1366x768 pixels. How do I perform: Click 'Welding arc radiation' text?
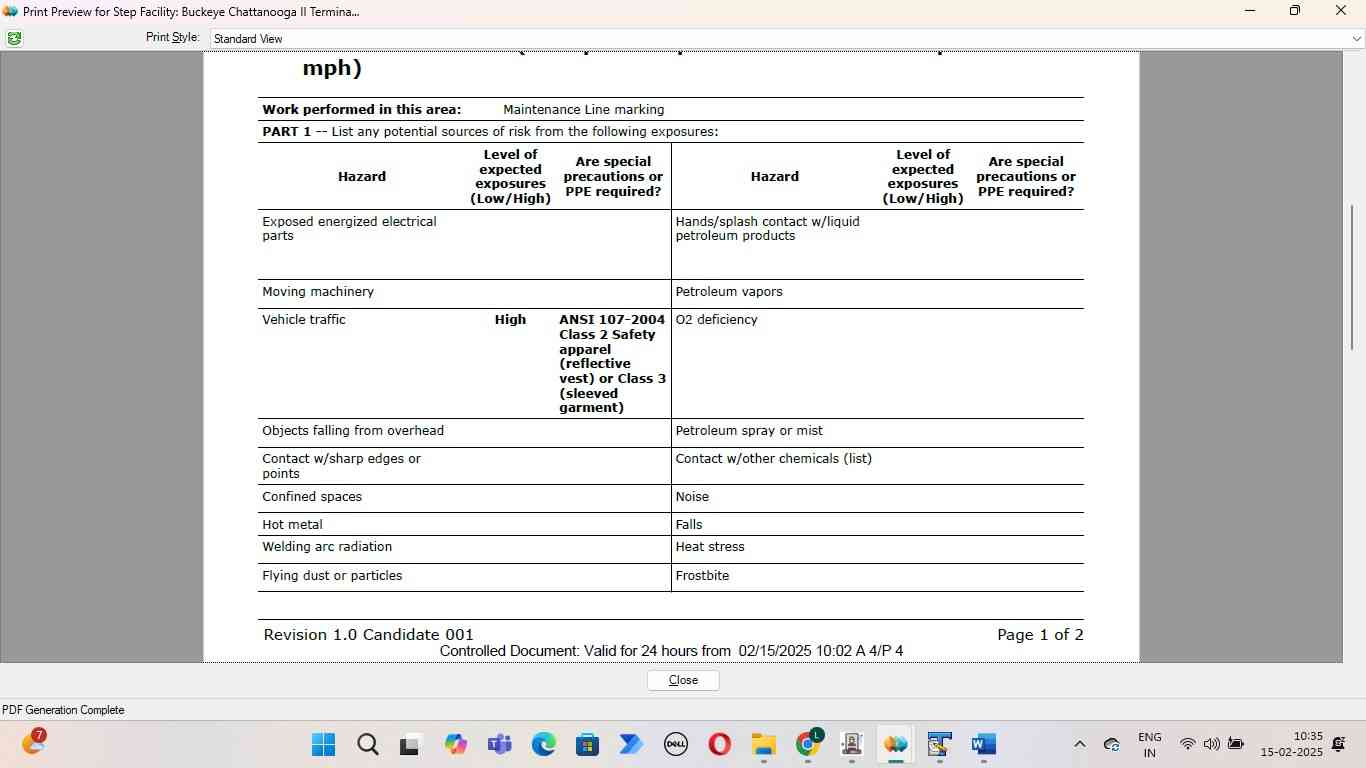327,547
